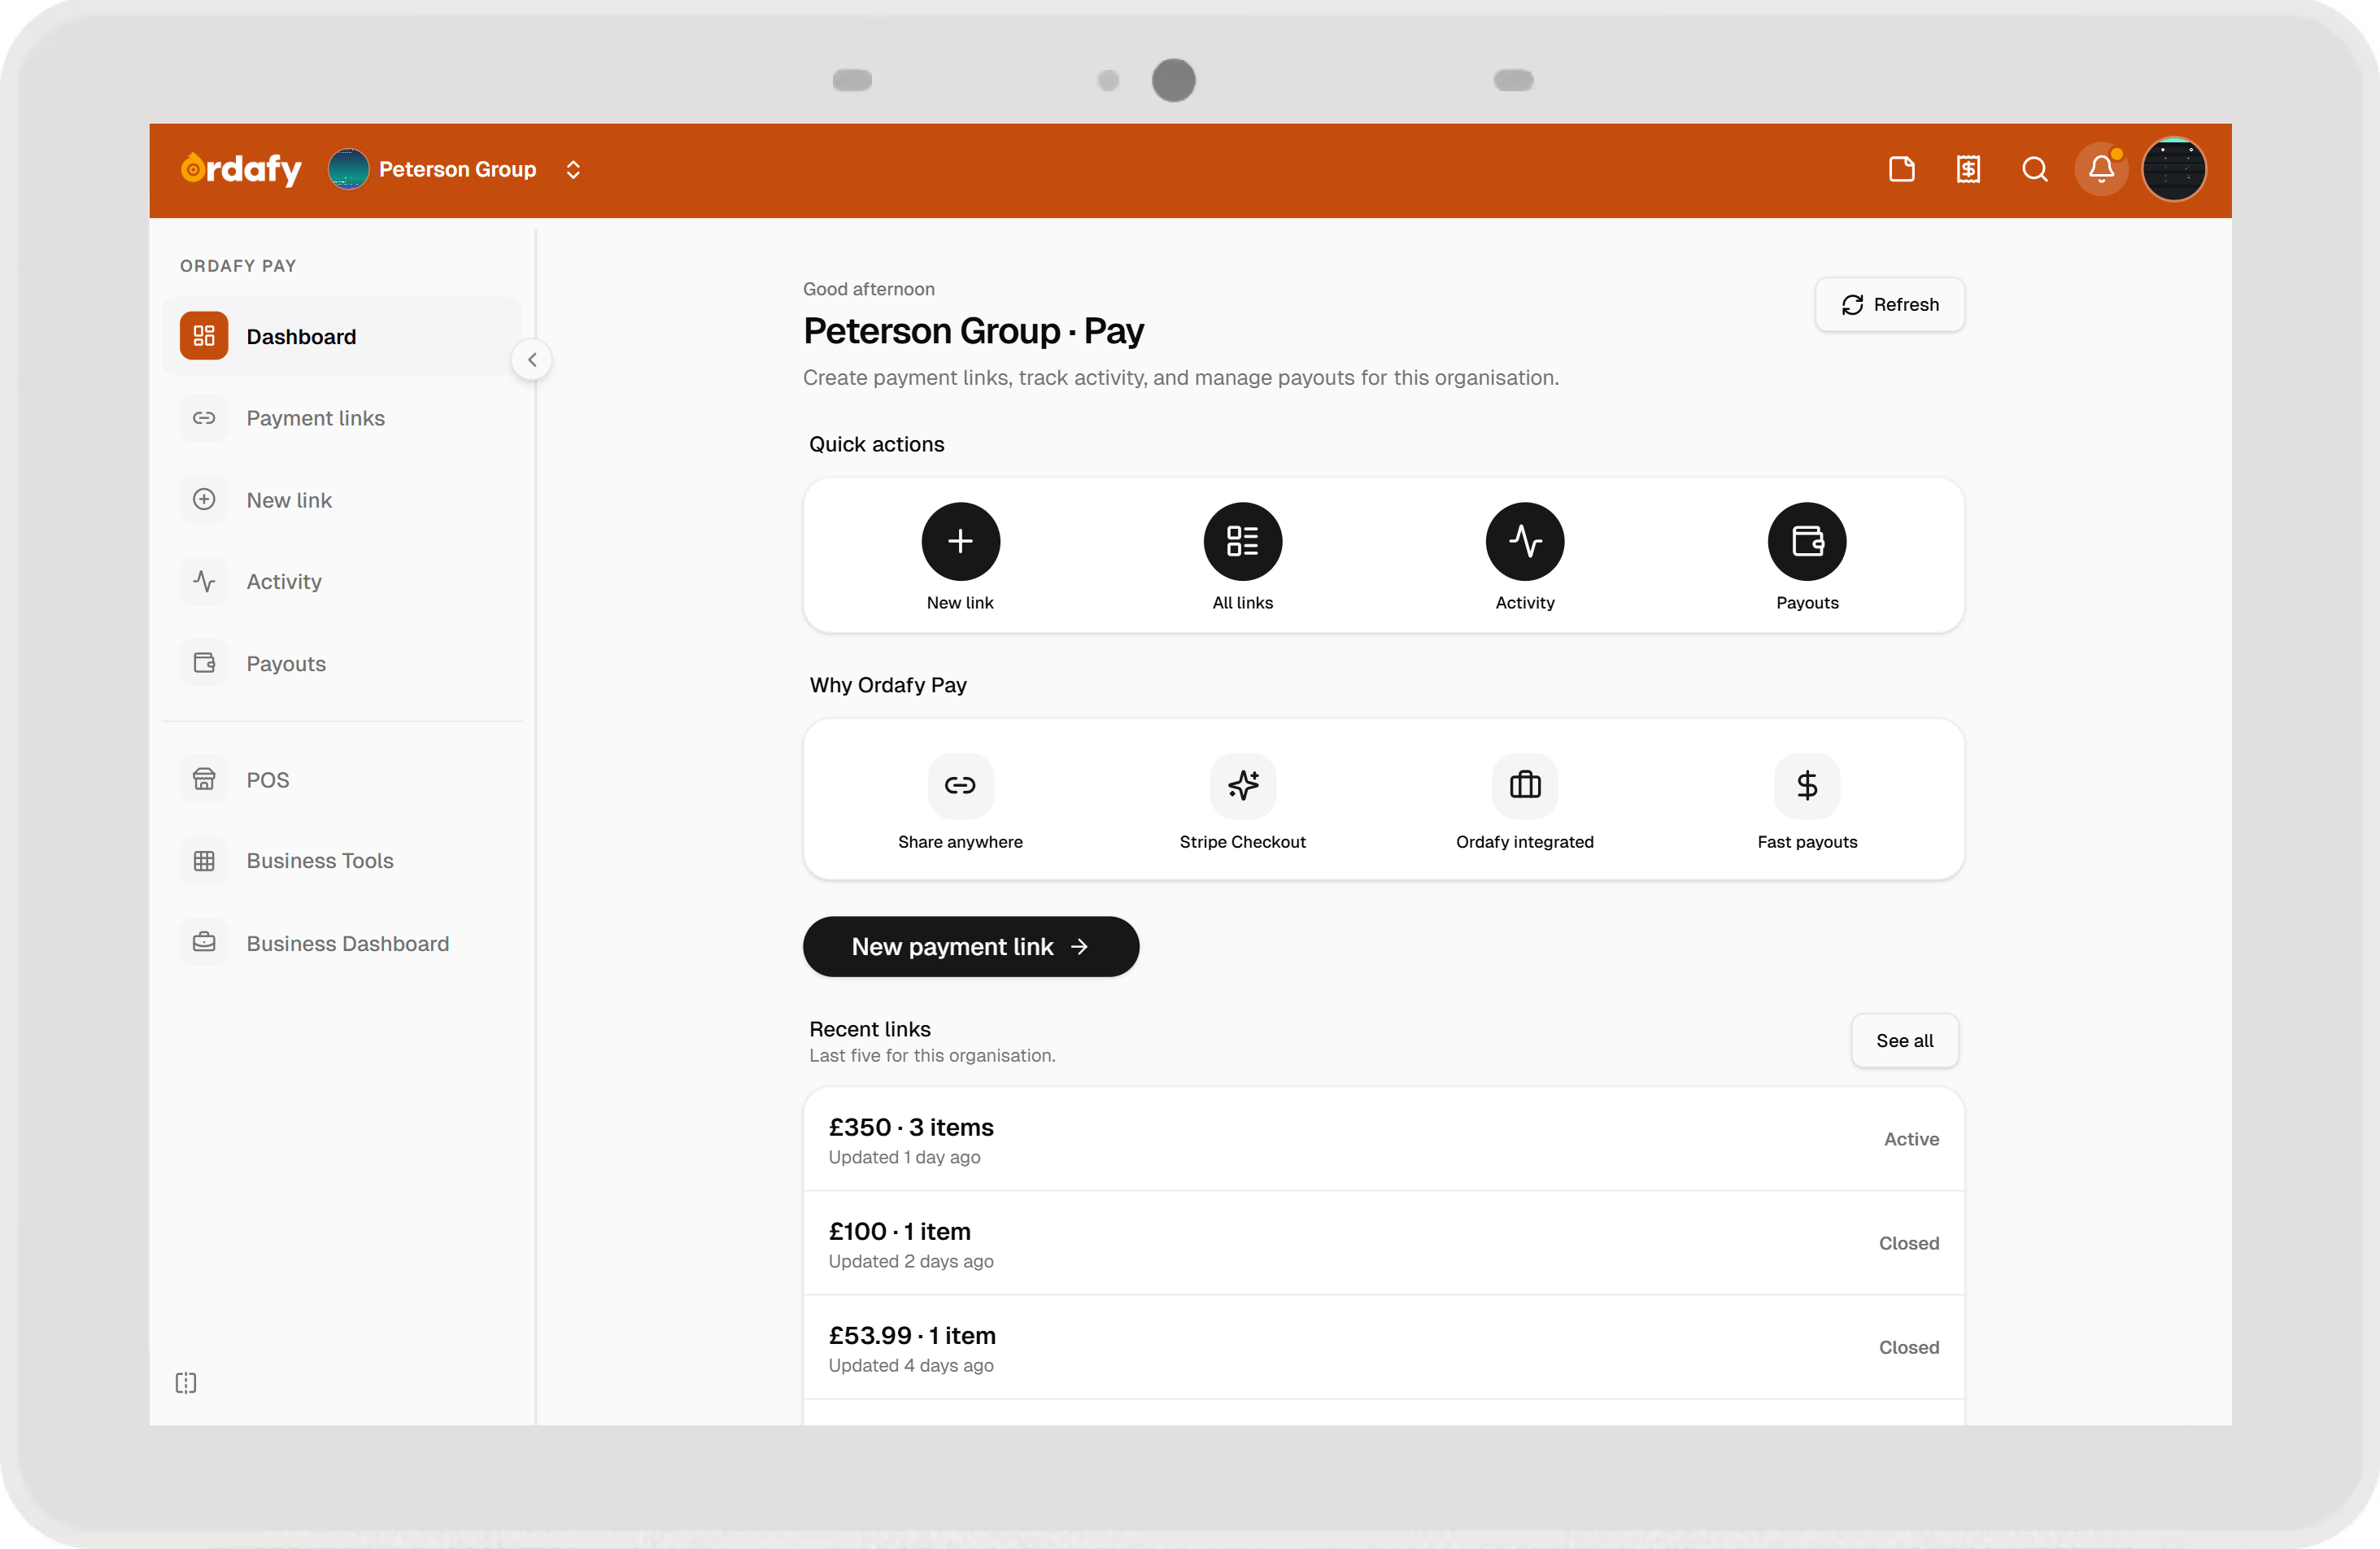Open New link sidebar item

(342, 500)
